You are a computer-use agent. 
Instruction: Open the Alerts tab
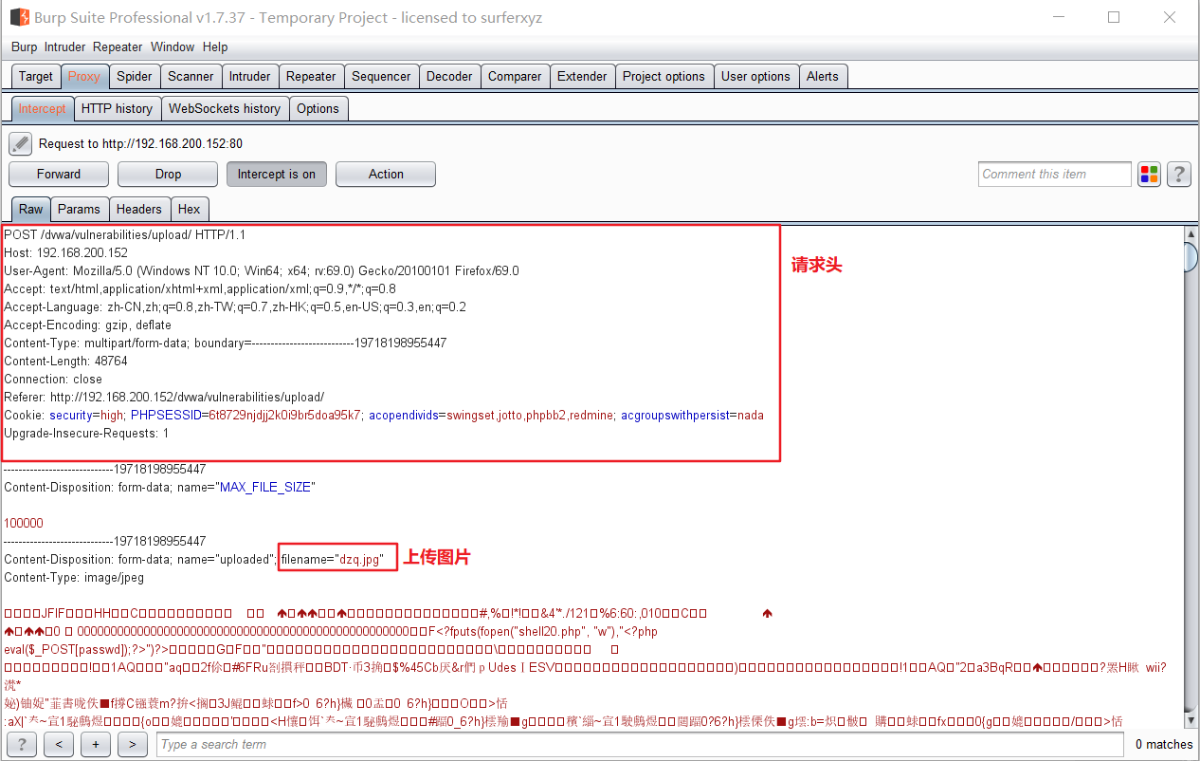point(823,76)
